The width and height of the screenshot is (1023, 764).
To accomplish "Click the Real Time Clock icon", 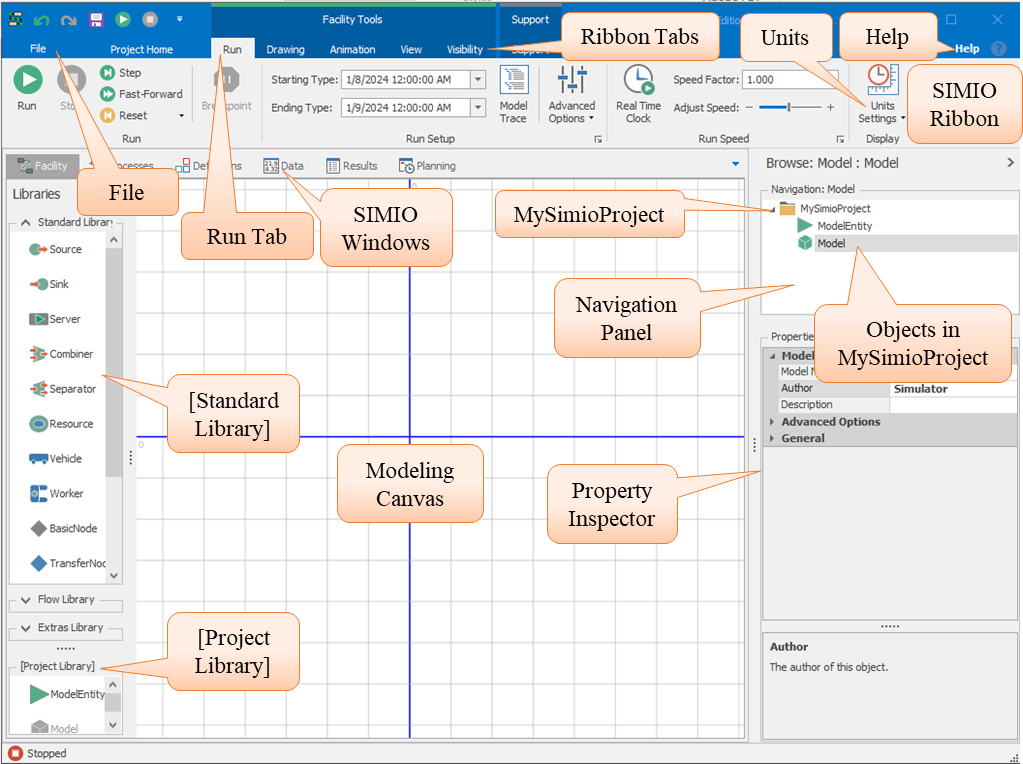I will pyautogui.click(x=638, y=80).
